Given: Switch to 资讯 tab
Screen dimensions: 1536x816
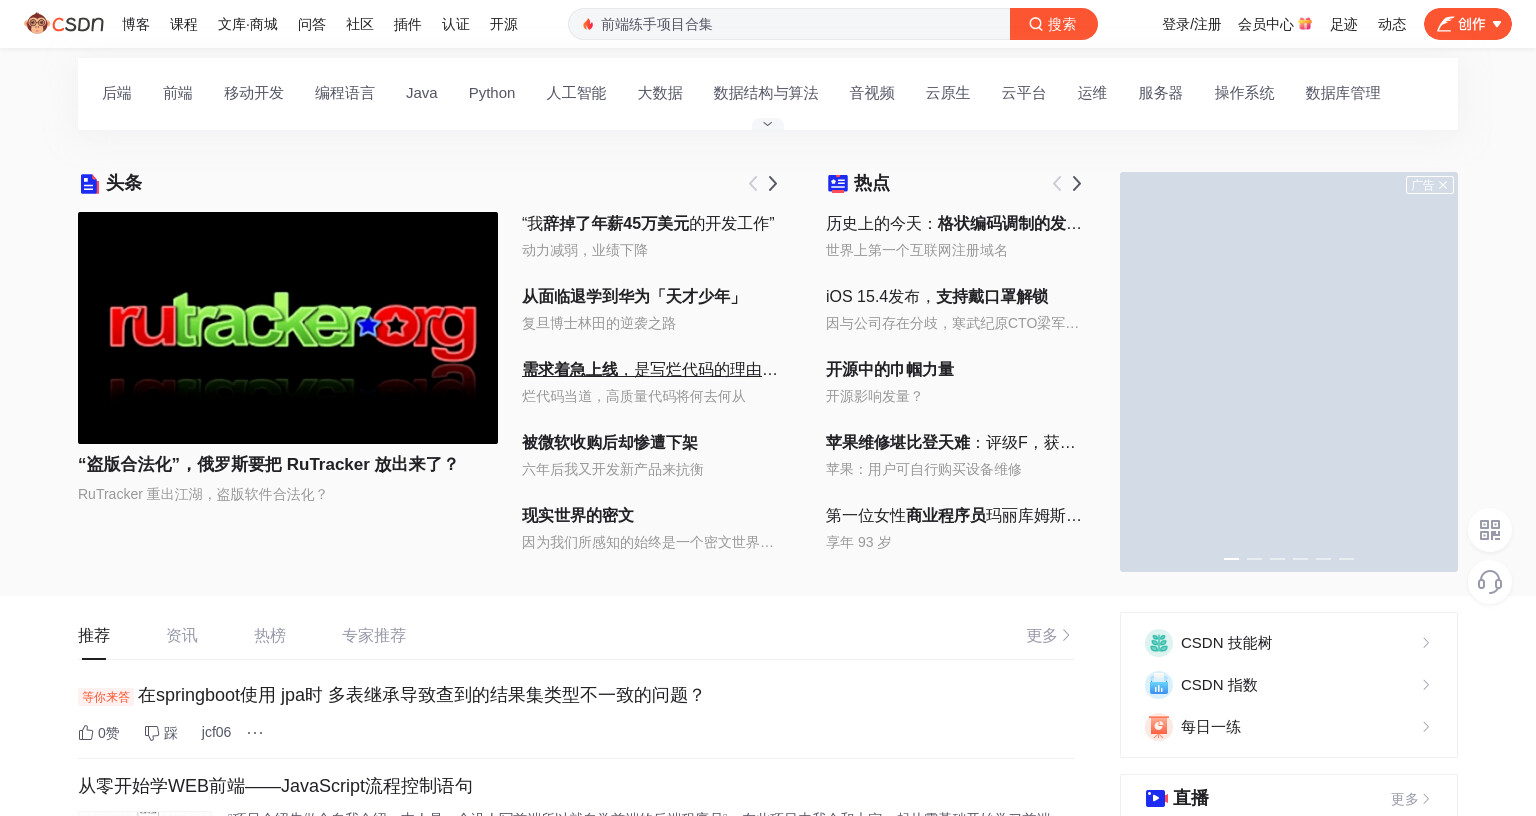Looking at the screenshot, I should 182,636.
